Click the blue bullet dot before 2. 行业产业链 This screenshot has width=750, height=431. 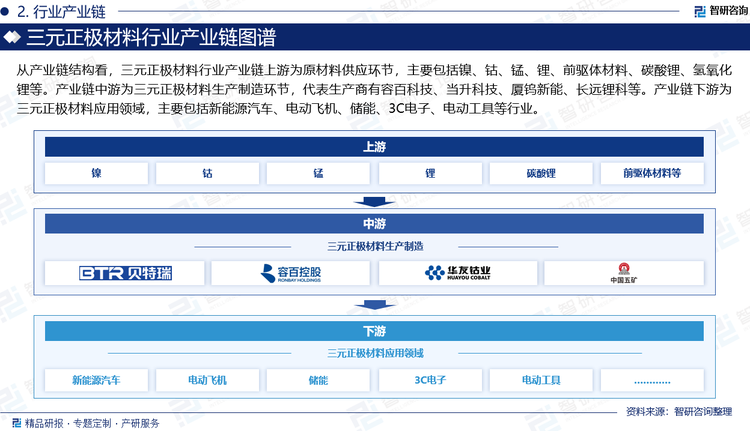[5, 11]
